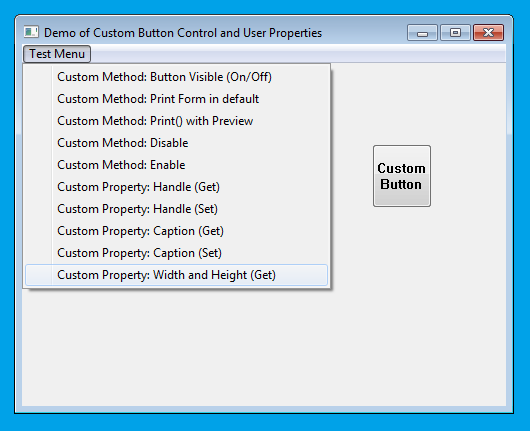Close the Custom Button demo window
530x431 pixels.
pos(488,33)
